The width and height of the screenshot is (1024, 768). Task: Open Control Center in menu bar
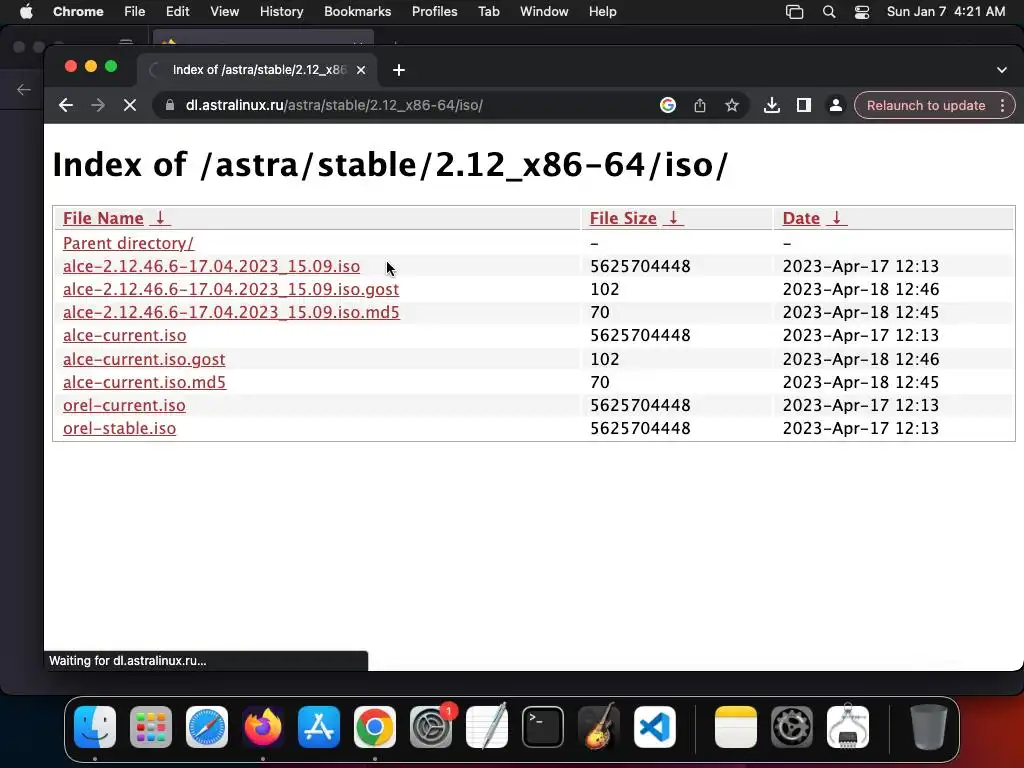click(x=862, y=12)
